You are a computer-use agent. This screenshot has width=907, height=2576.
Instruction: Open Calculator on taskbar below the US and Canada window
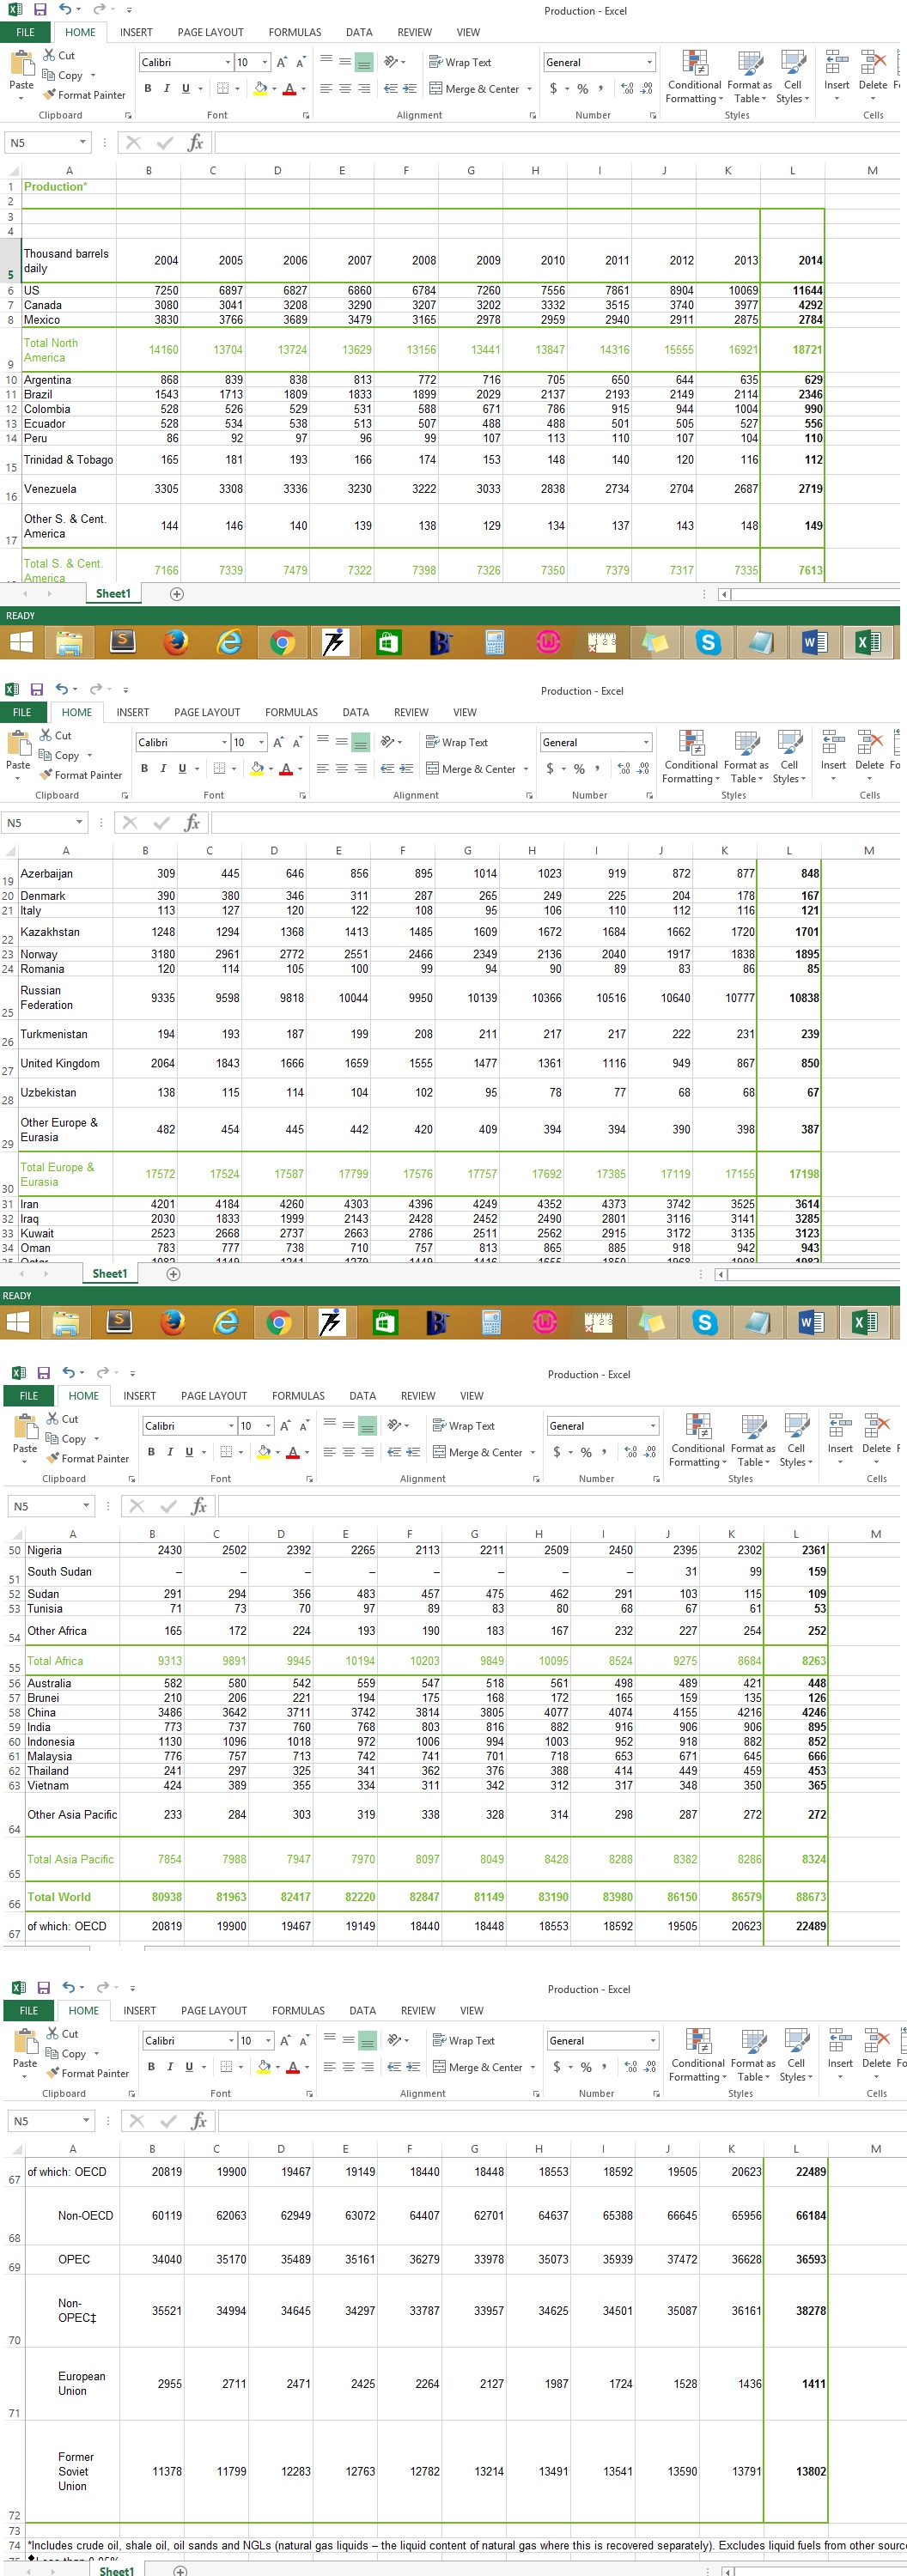495,642
